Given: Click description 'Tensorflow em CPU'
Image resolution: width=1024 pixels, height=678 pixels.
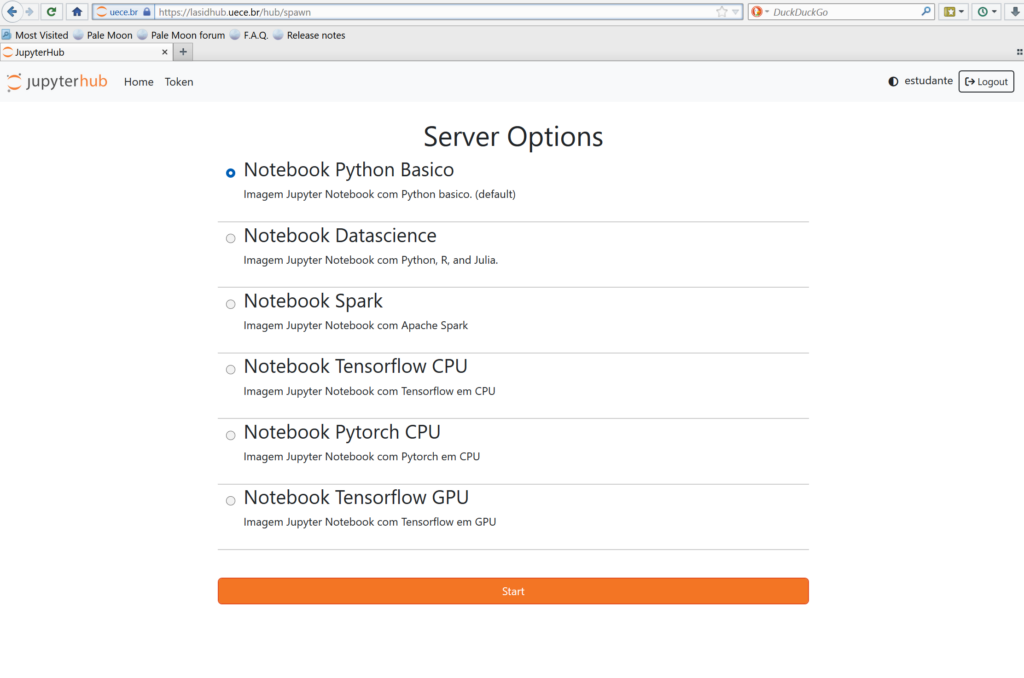Looking at the screenshot, I should point(370,391).
